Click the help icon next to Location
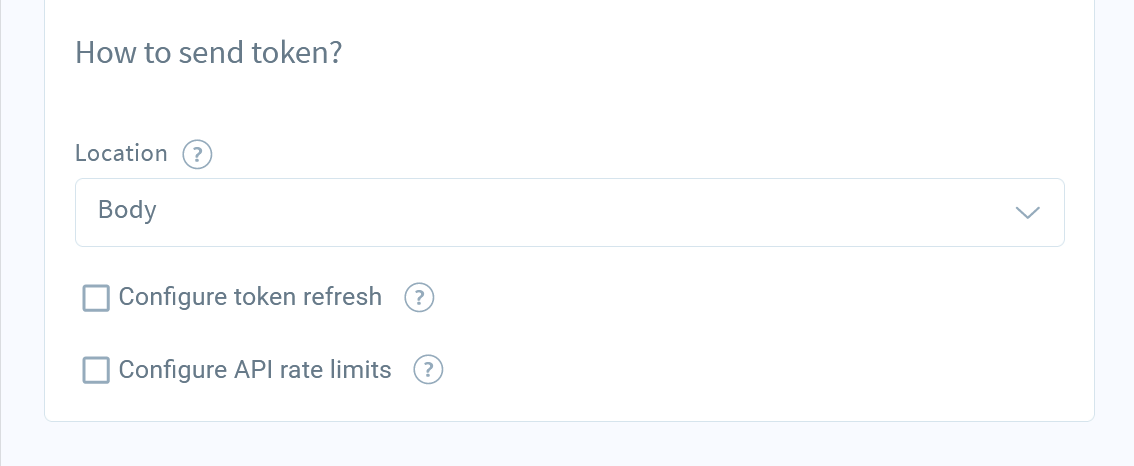This screenshot has height=466, width=1134. pos(197,154)
